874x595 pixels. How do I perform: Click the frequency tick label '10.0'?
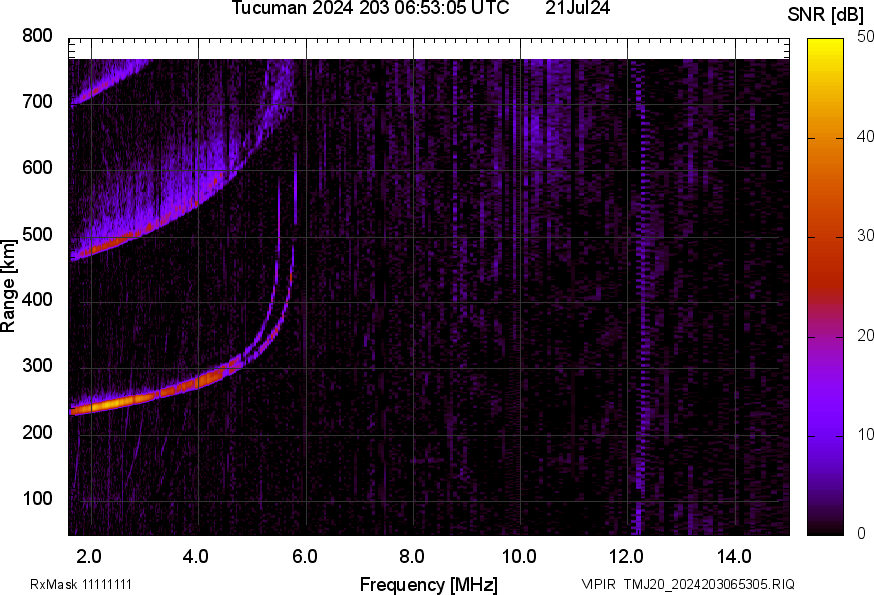click(519, 556)
